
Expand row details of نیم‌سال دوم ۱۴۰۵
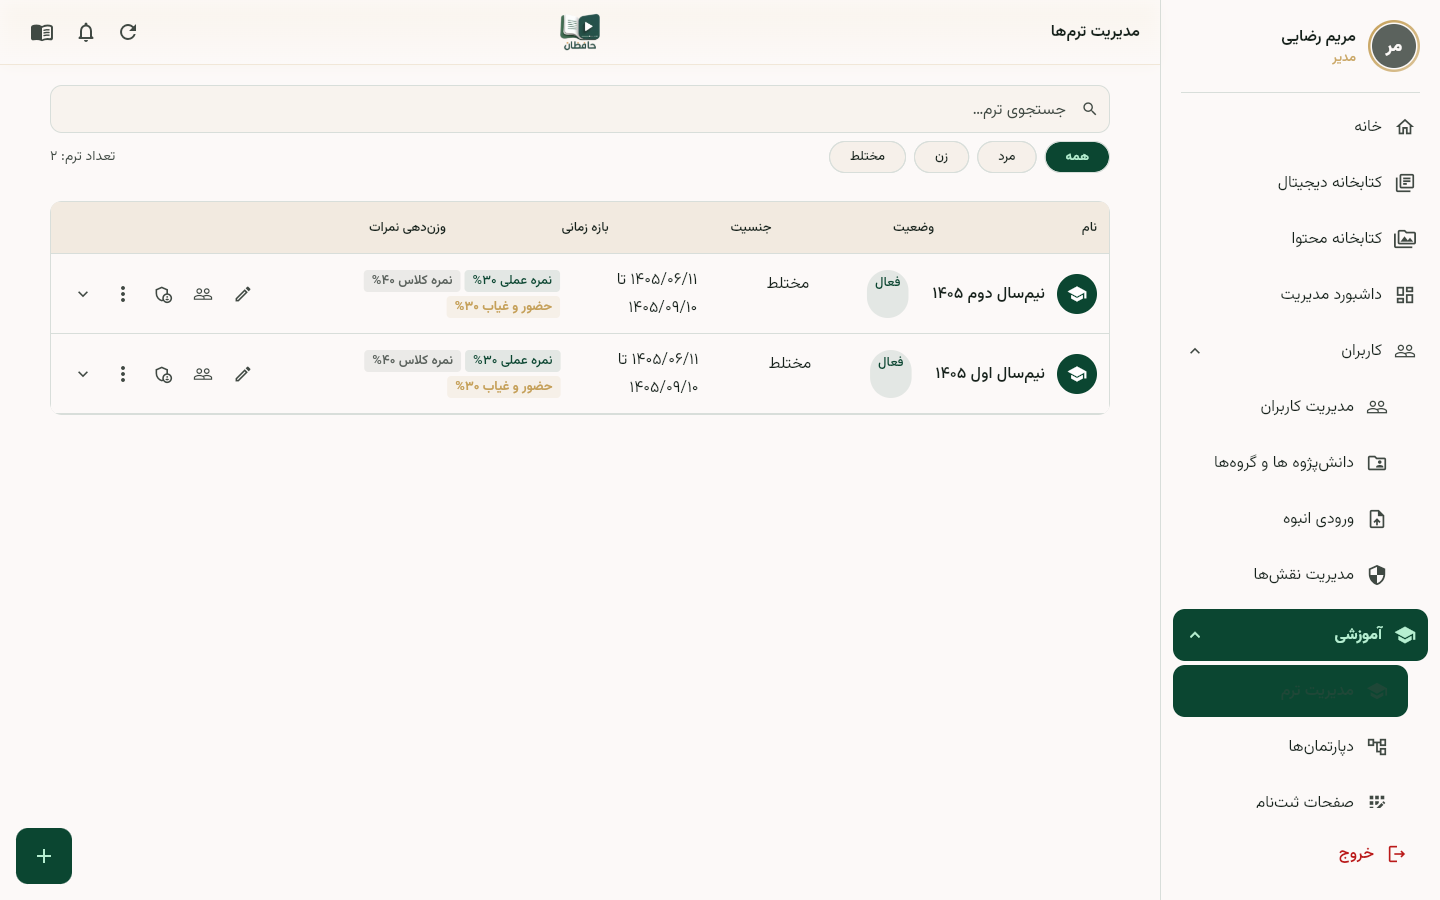pyautogui.click(x=83, y=294)
